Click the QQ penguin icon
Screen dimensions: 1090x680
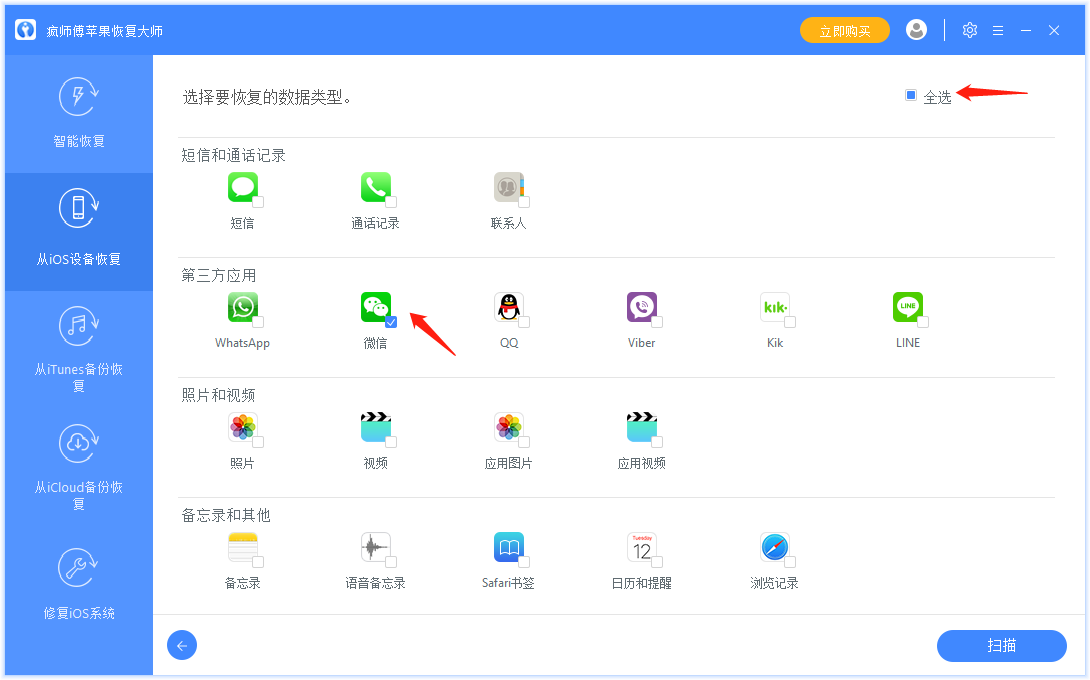[x=509, y=307]
